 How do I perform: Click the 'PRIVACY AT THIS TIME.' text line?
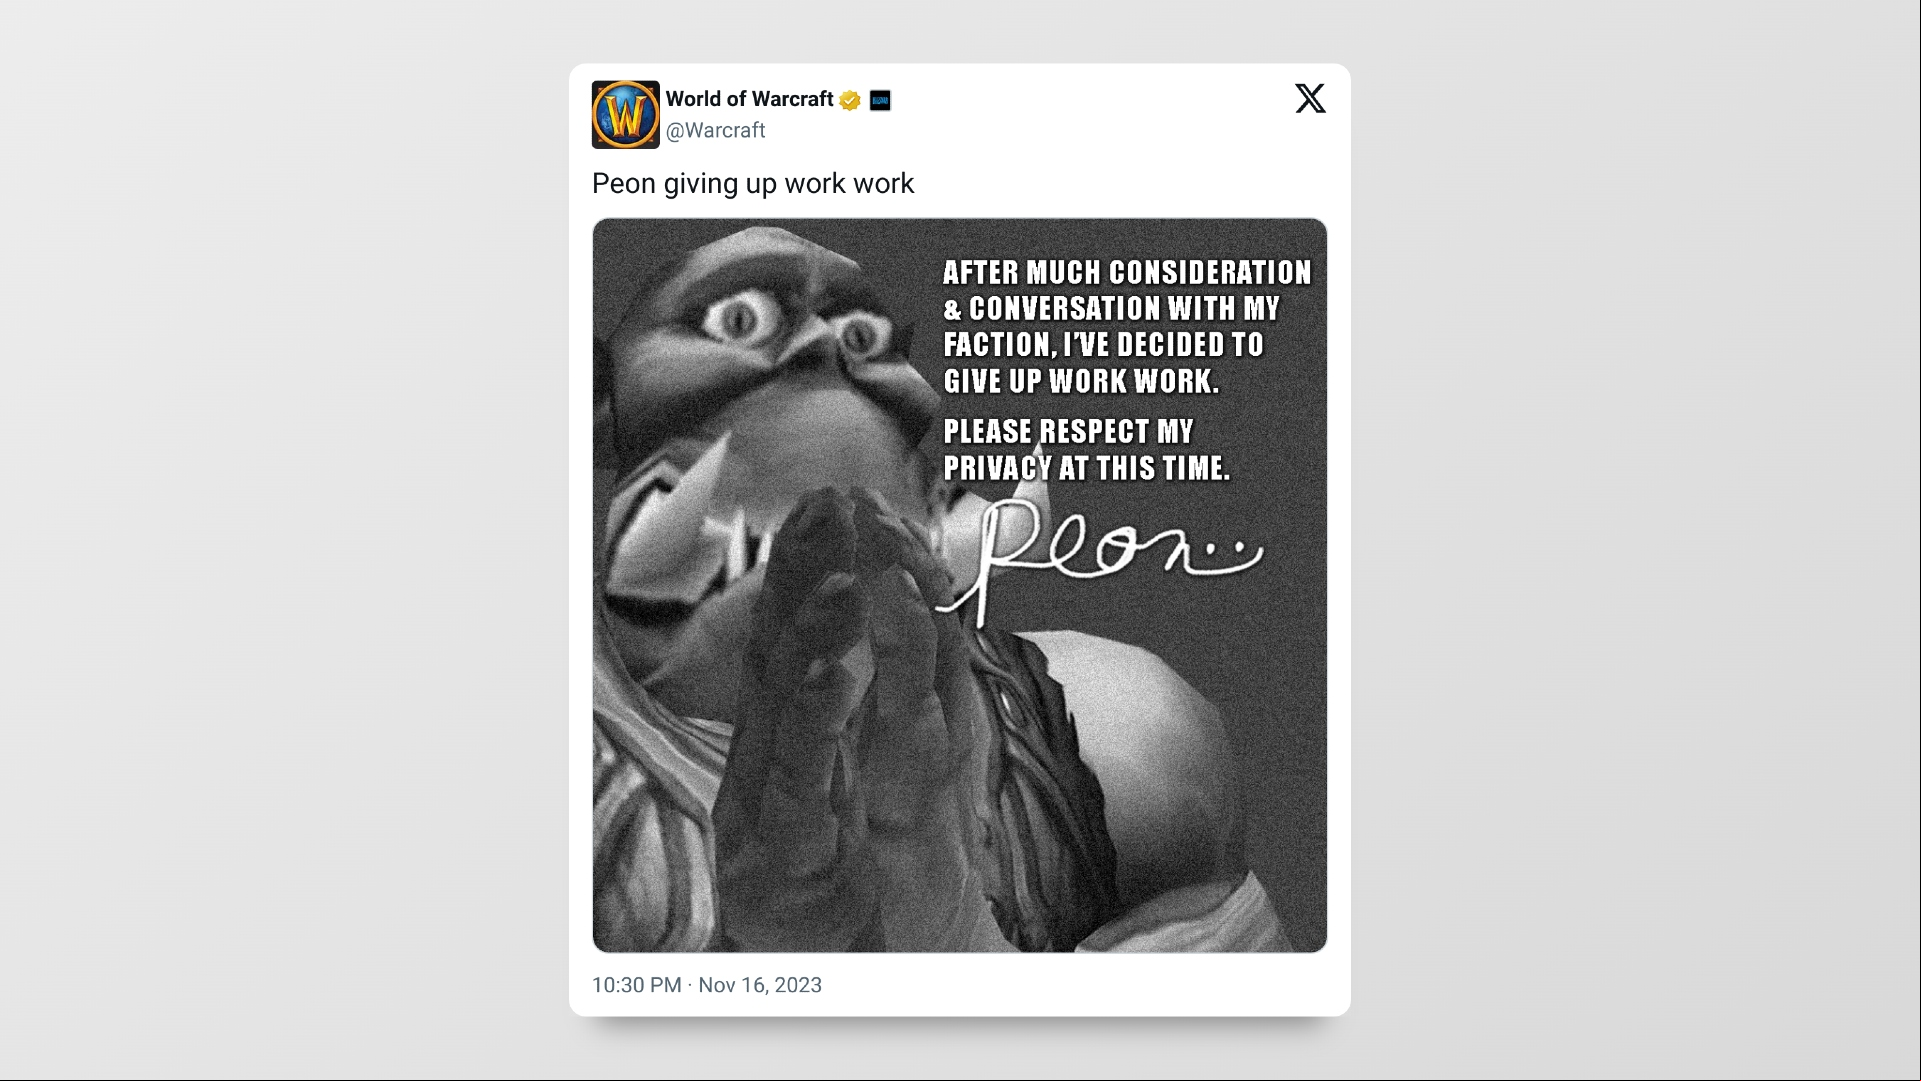click(1086, 468)
